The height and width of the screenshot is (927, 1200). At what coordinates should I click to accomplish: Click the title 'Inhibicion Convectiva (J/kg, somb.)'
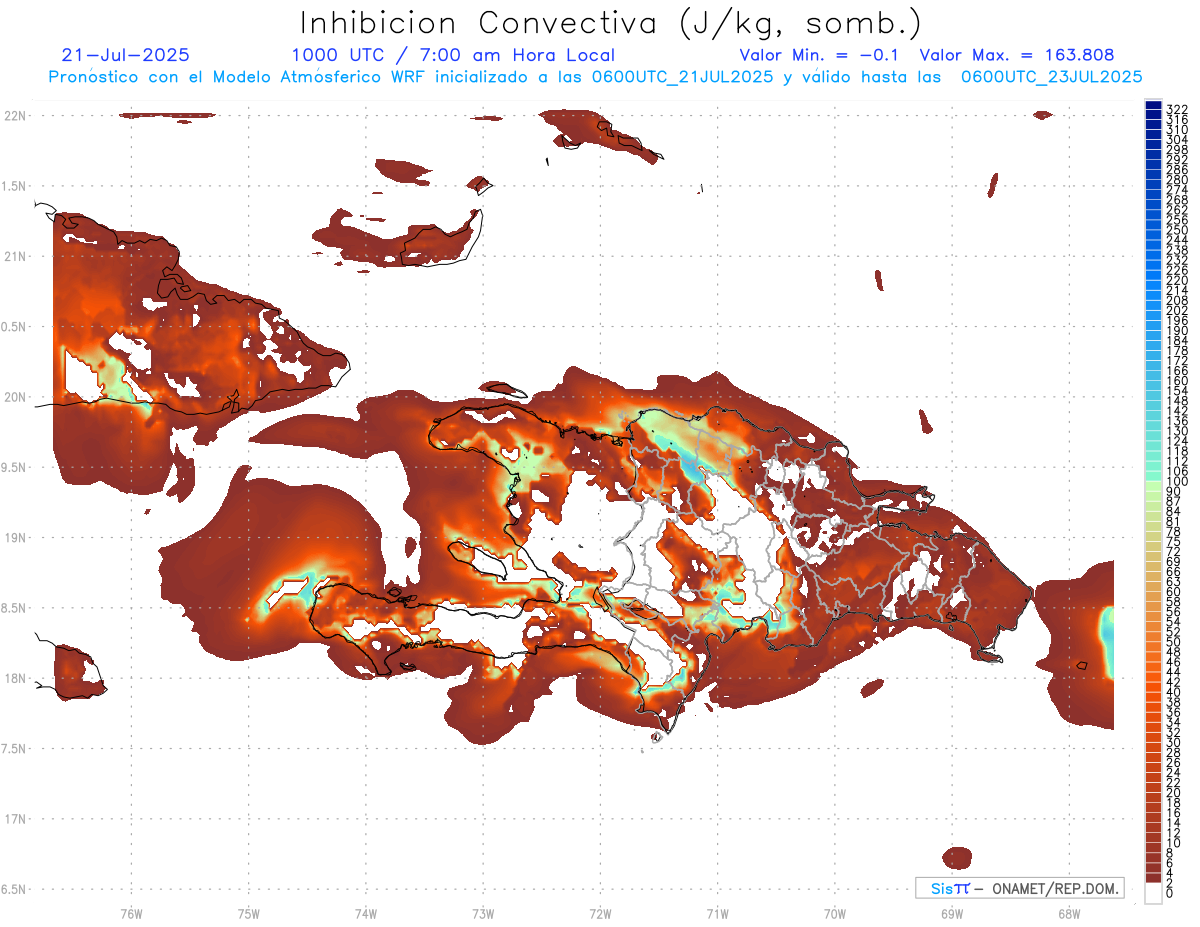coord(611,23)
